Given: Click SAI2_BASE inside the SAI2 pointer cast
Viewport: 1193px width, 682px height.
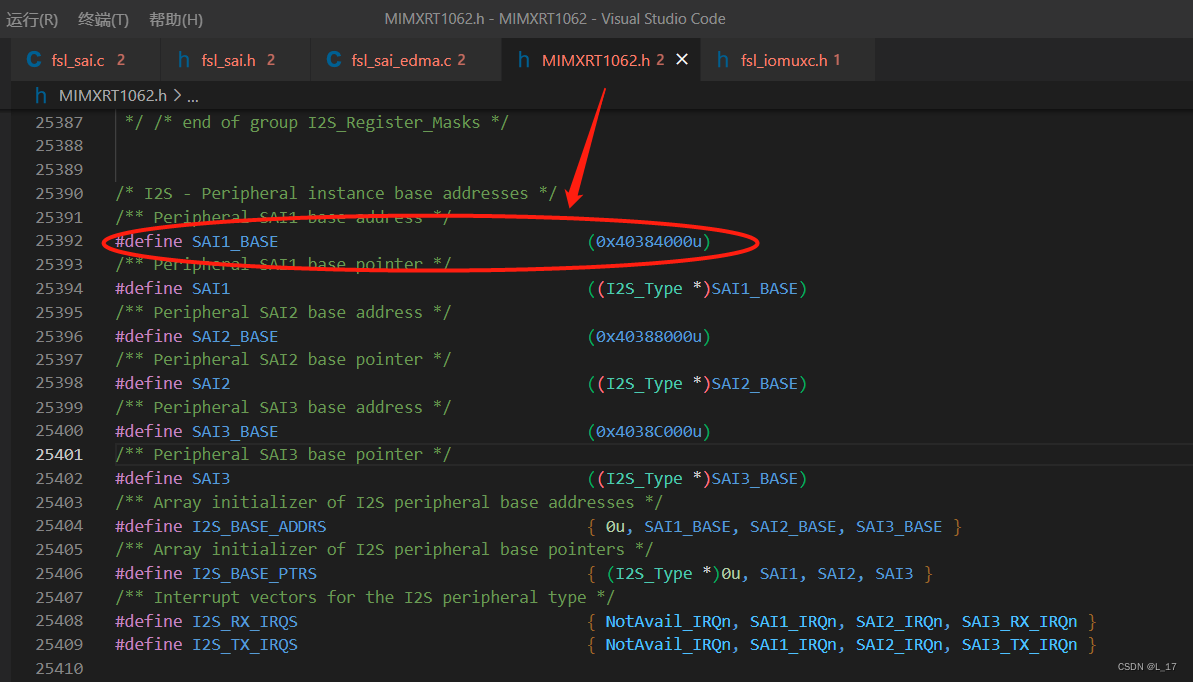Looking at the screenshot, I should [755, 384].
